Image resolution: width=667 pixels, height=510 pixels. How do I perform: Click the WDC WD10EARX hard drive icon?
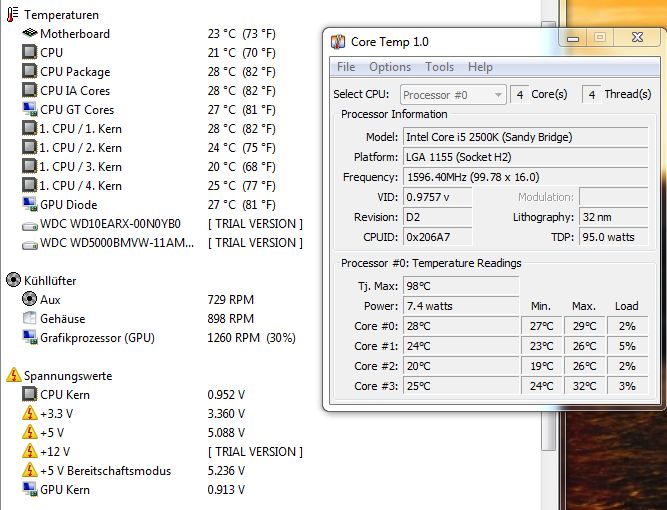pos(29,225)
